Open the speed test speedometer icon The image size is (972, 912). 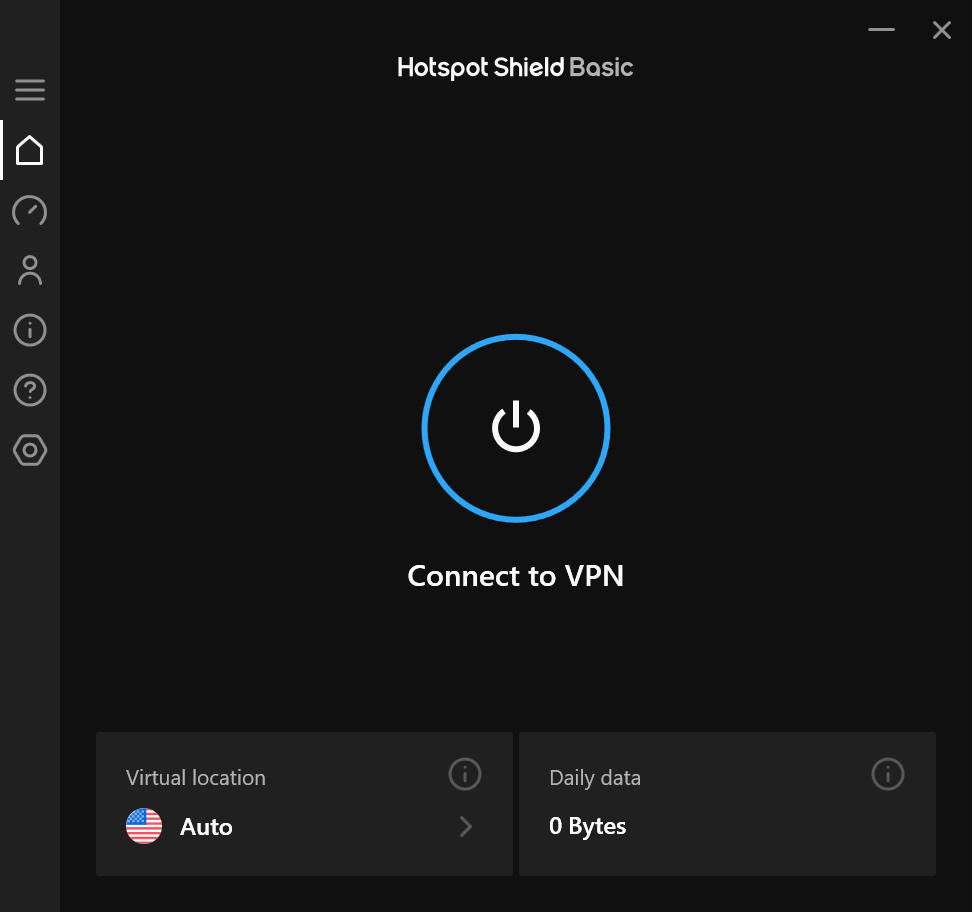pos(30,211)
